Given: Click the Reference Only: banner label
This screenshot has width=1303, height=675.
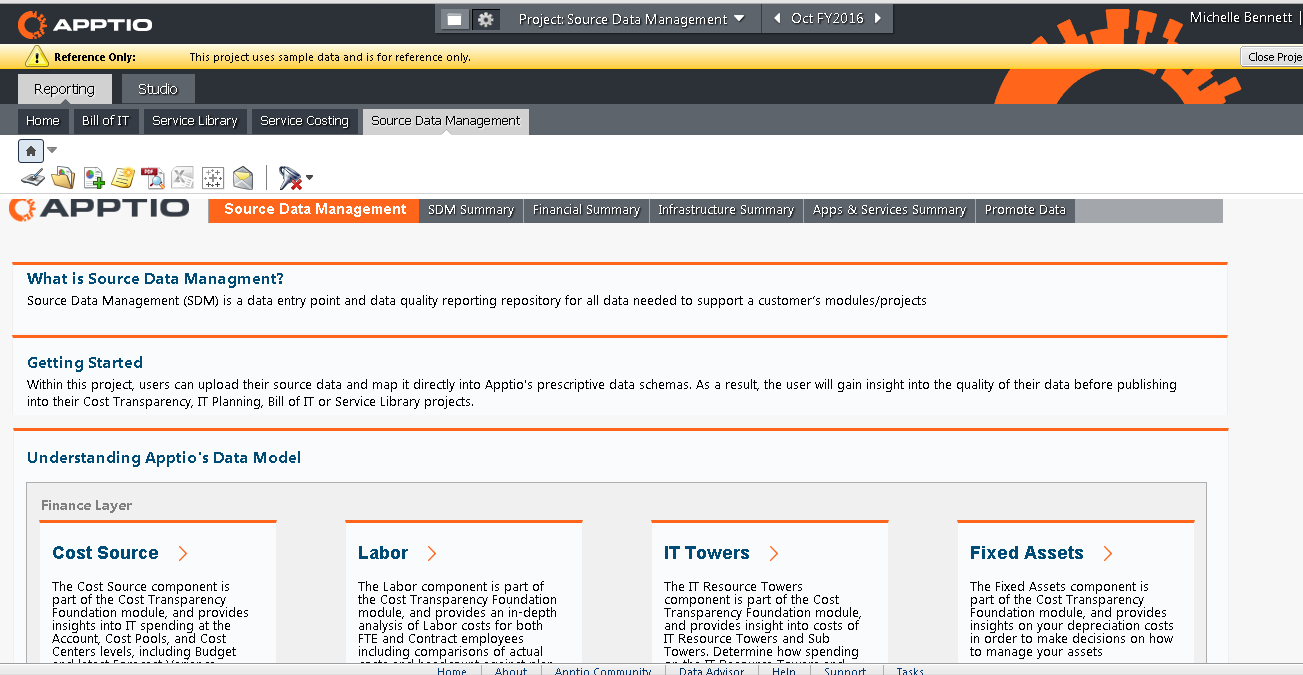Looking at the screenshot, I should pyautogui.click(x=95, y=57).
